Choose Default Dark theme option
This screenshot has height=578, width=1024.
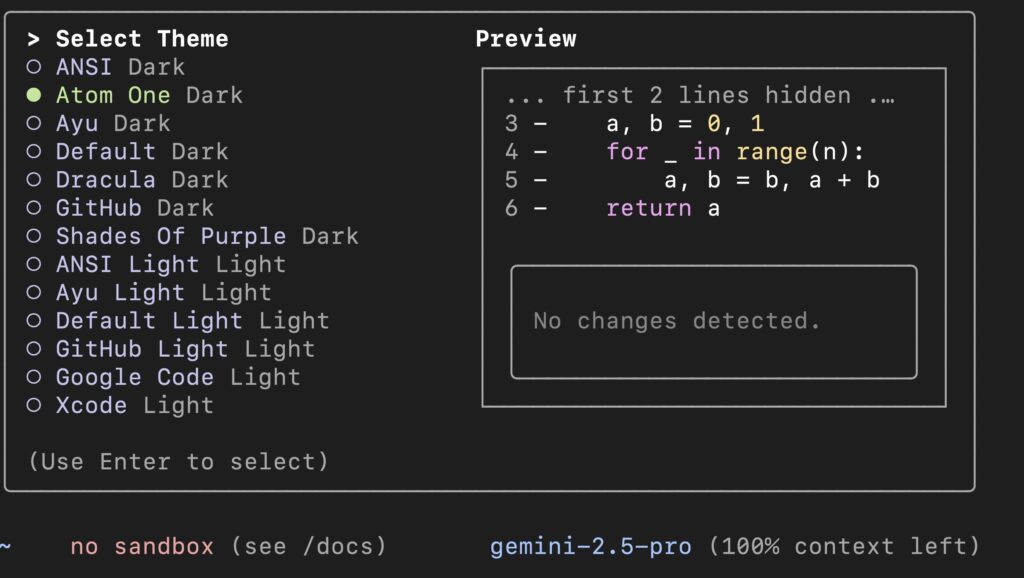tap(142, 152)
